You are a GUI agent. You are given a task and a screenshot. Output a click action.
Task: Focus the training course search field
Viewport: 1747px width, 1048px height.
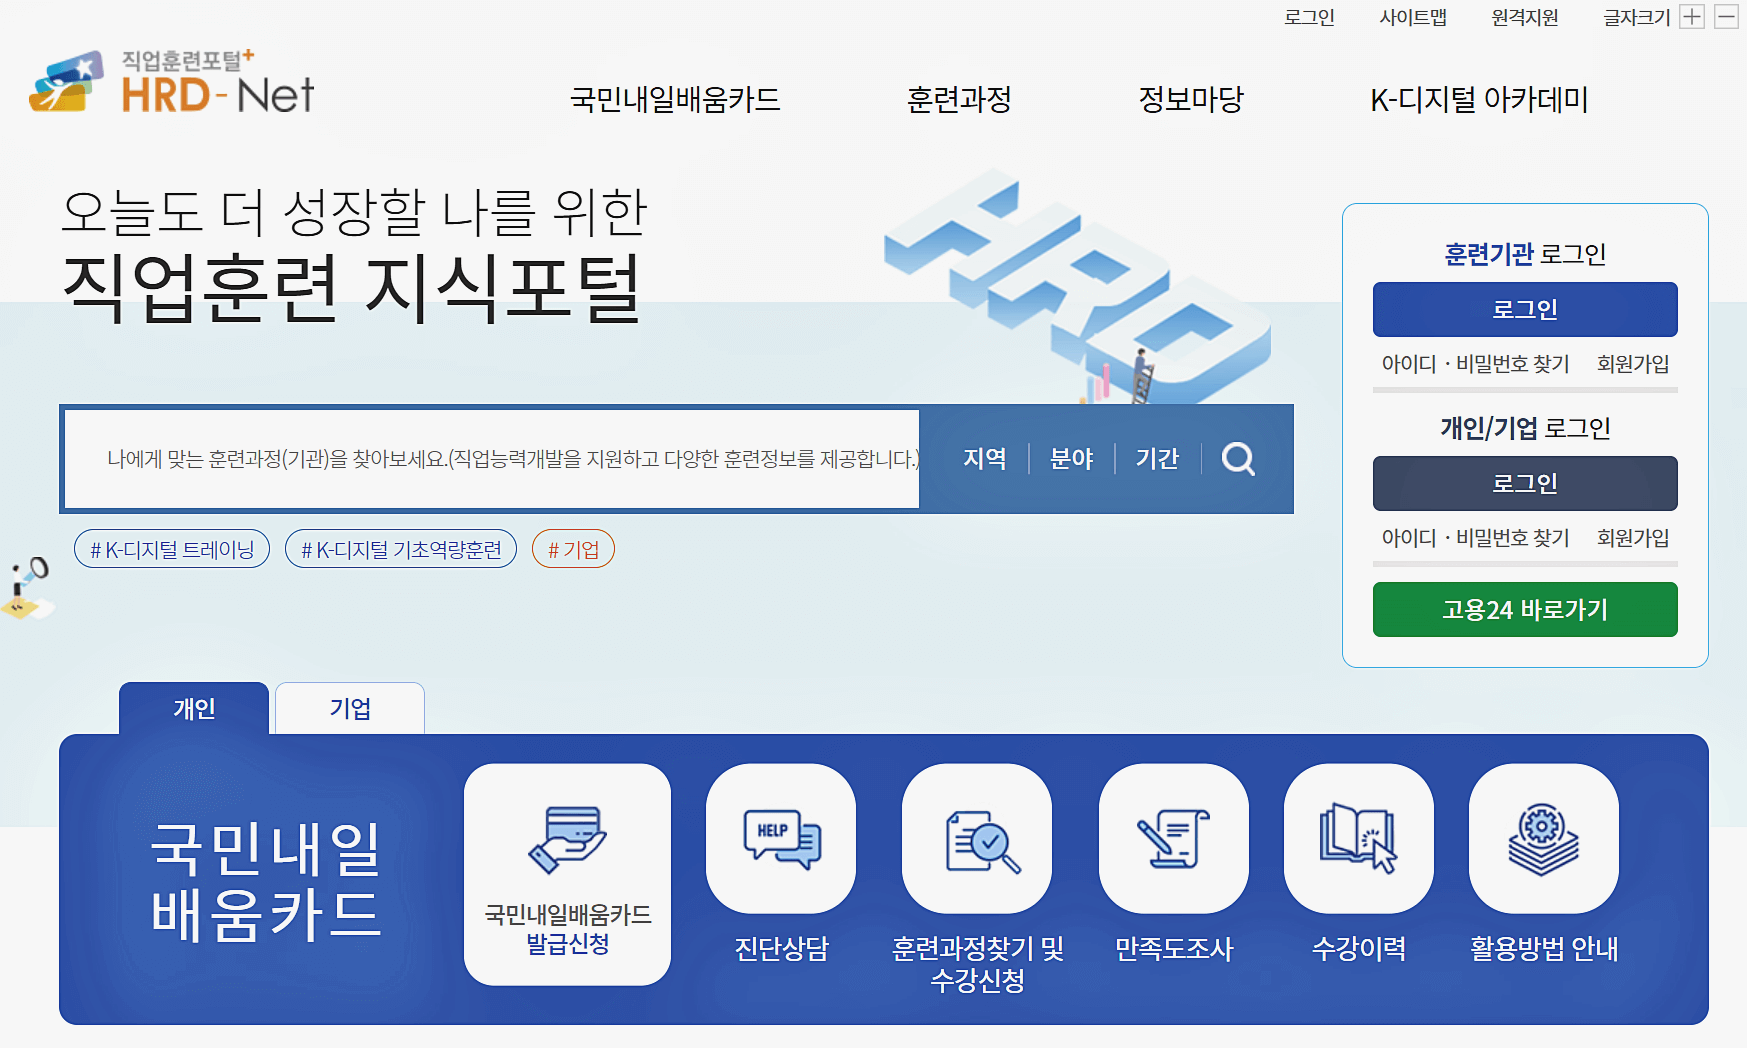pos(492,459)
